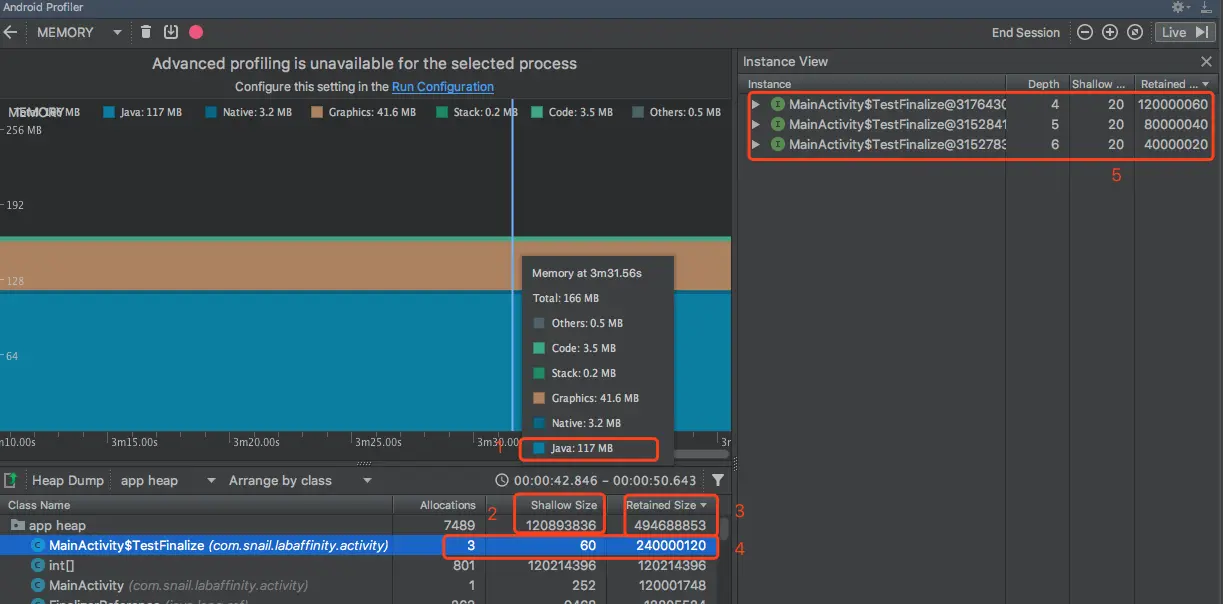Image resolution: width=1223 pixels, height=604 pixels.
Task: Open the filter icon in the heap dump toolbar
Action: click(x=718, y=481)
